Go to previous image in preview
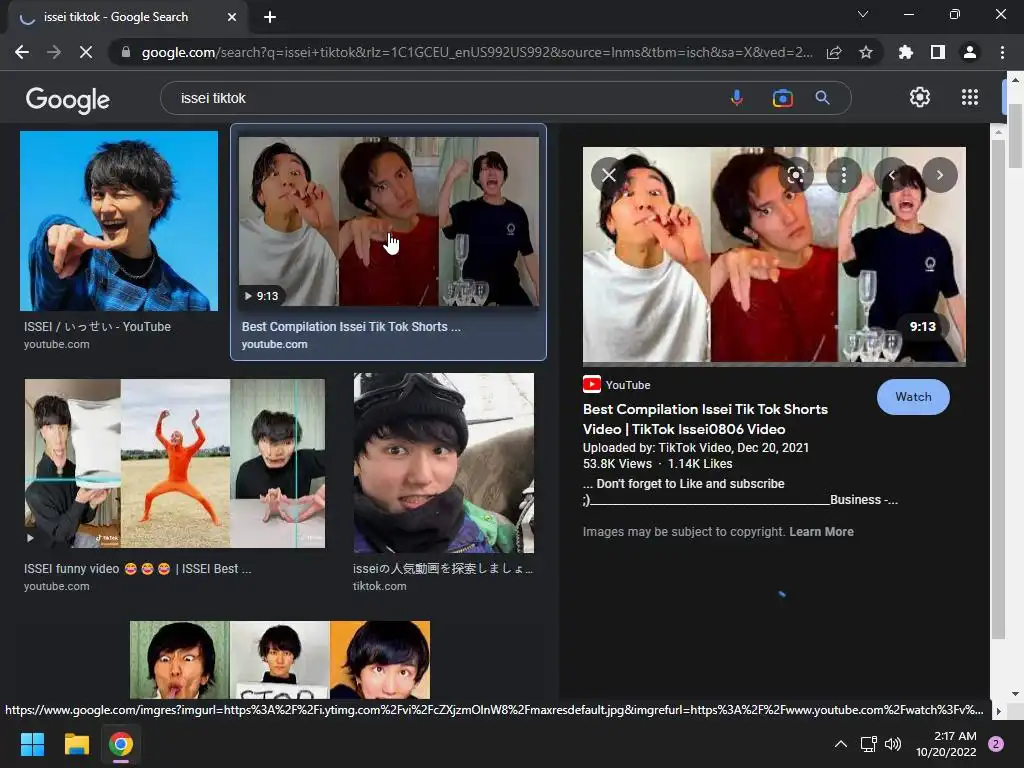This screenshot has height=768, width=1024. click(x=891, y=175)
